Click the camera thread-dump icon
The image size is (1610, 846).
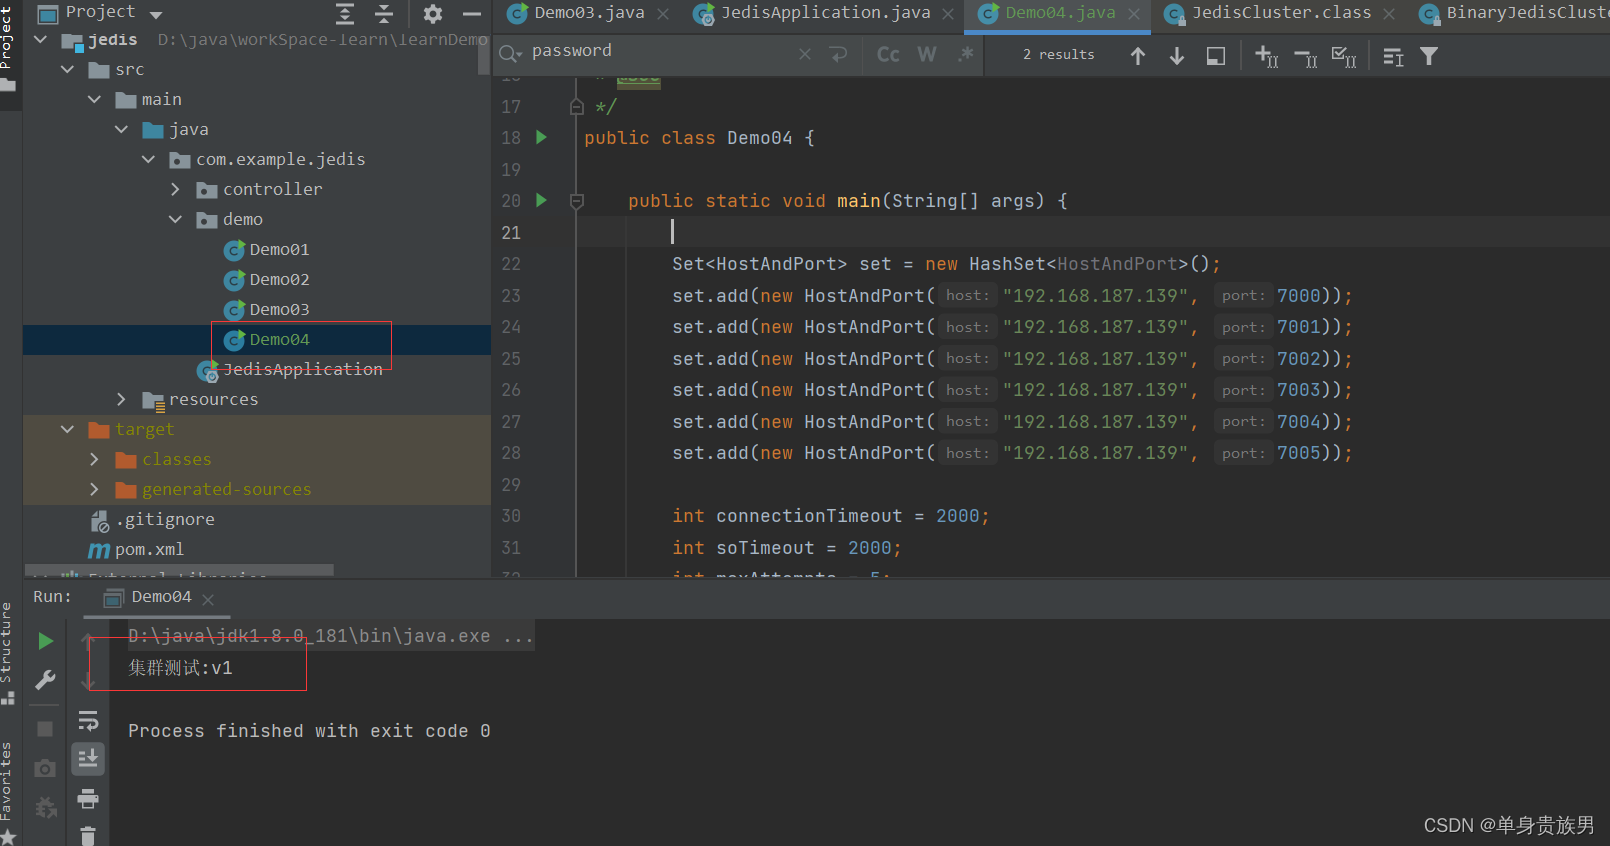(x=45, y=768)
